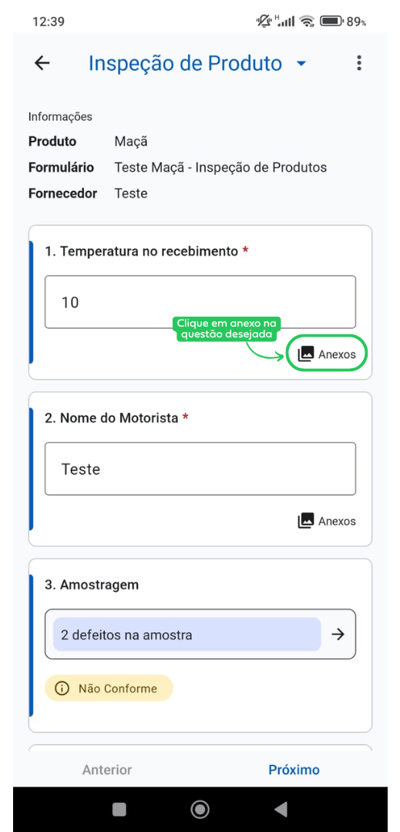Click the Inspeção de Produto title text
Screen dimensions: 400x832
coord(185,63)
